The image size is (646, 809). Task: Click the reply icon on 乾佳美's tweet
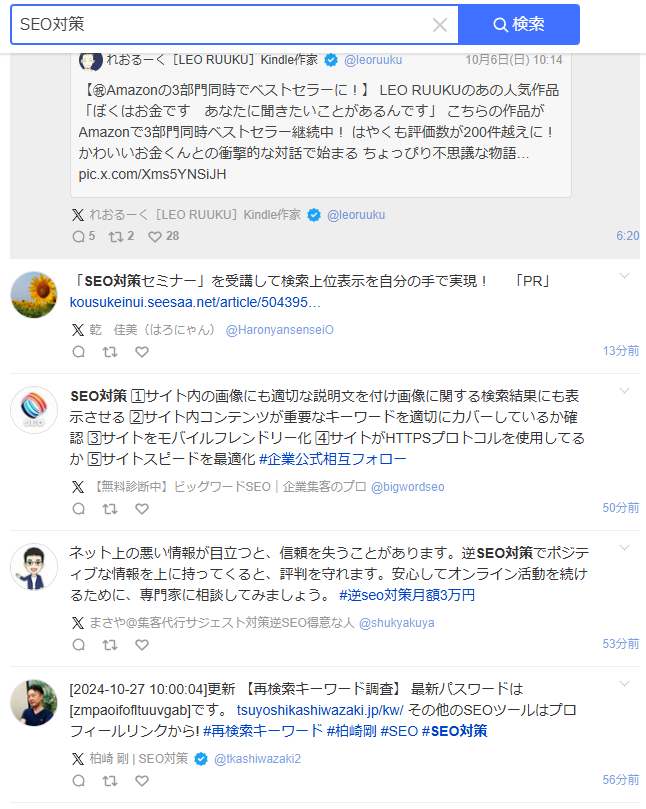coord(78,352)
